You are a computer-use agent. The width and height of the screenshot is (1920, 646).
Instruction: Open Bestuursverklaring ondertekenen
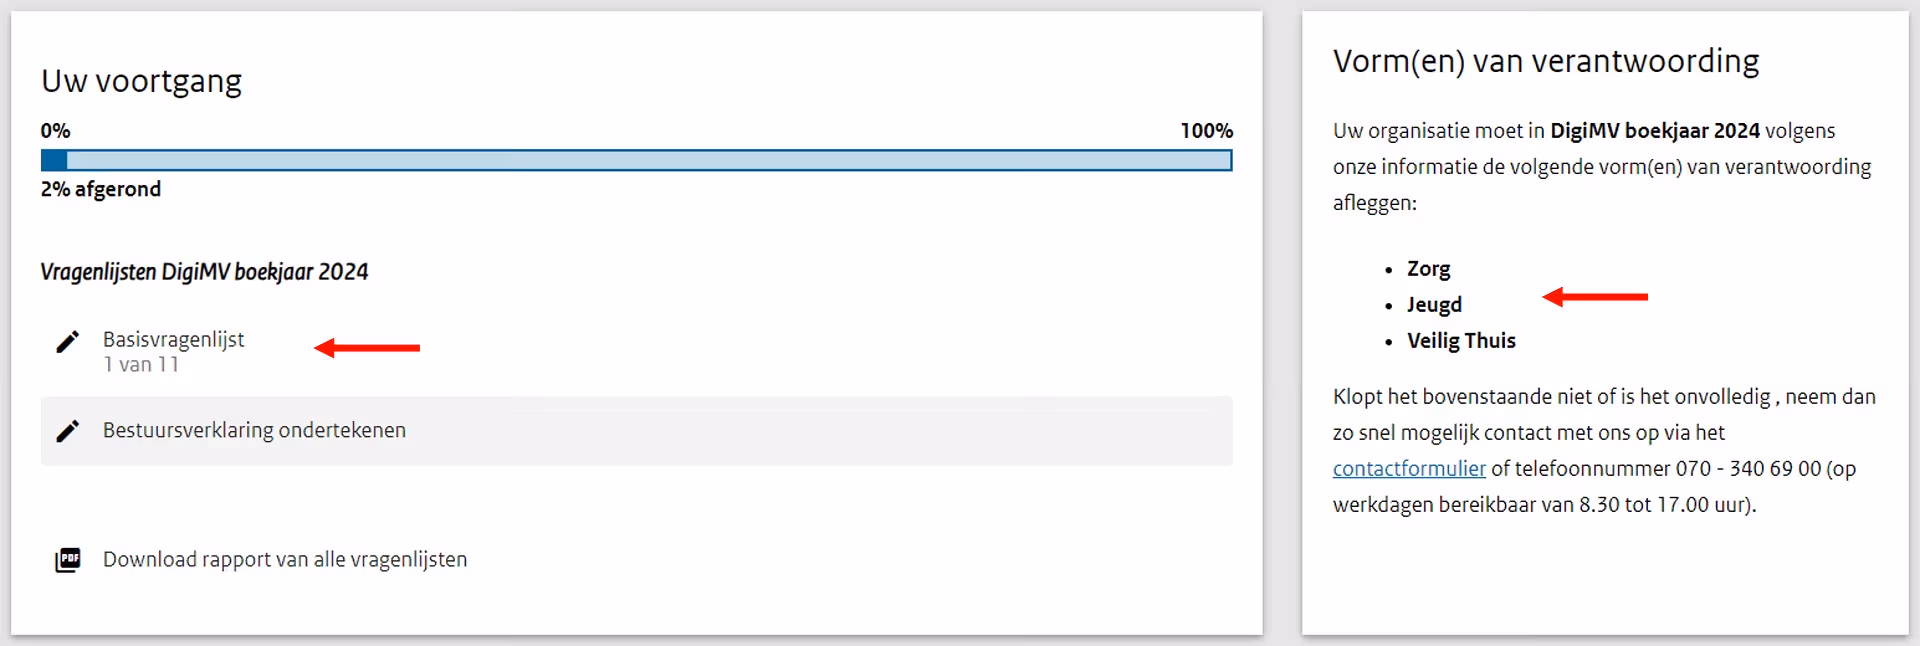point(254,431)
